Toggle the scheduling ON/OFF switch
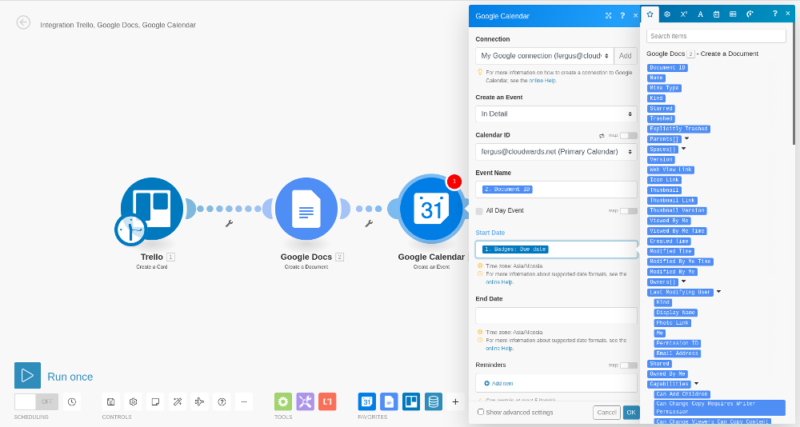 [x=36, y=401]
